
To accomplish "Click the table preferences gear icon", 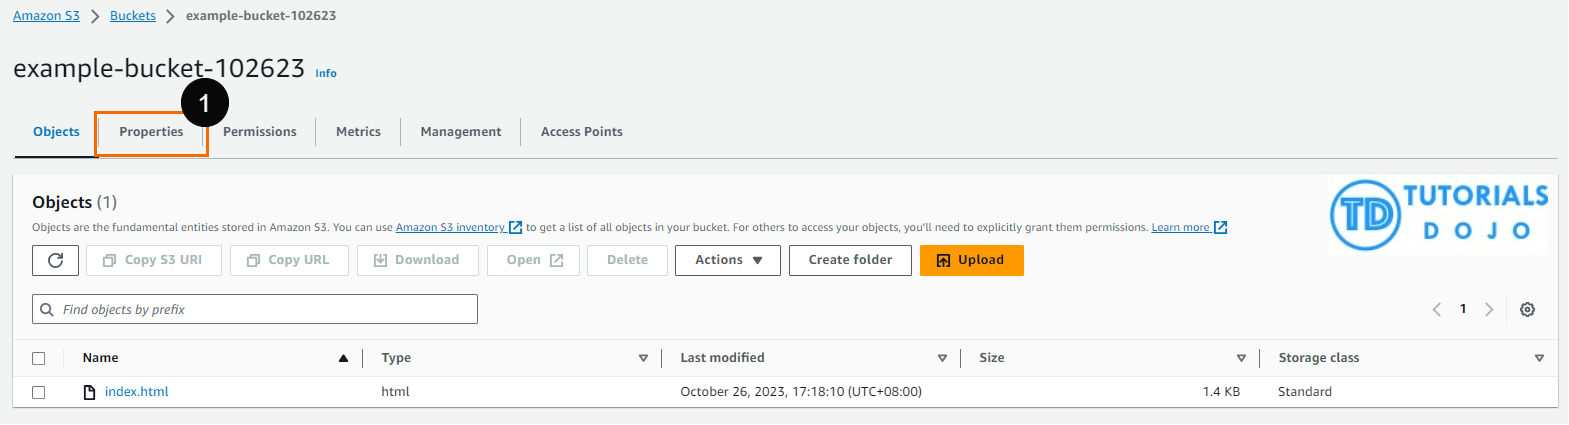I will [x=1527, y=310].
